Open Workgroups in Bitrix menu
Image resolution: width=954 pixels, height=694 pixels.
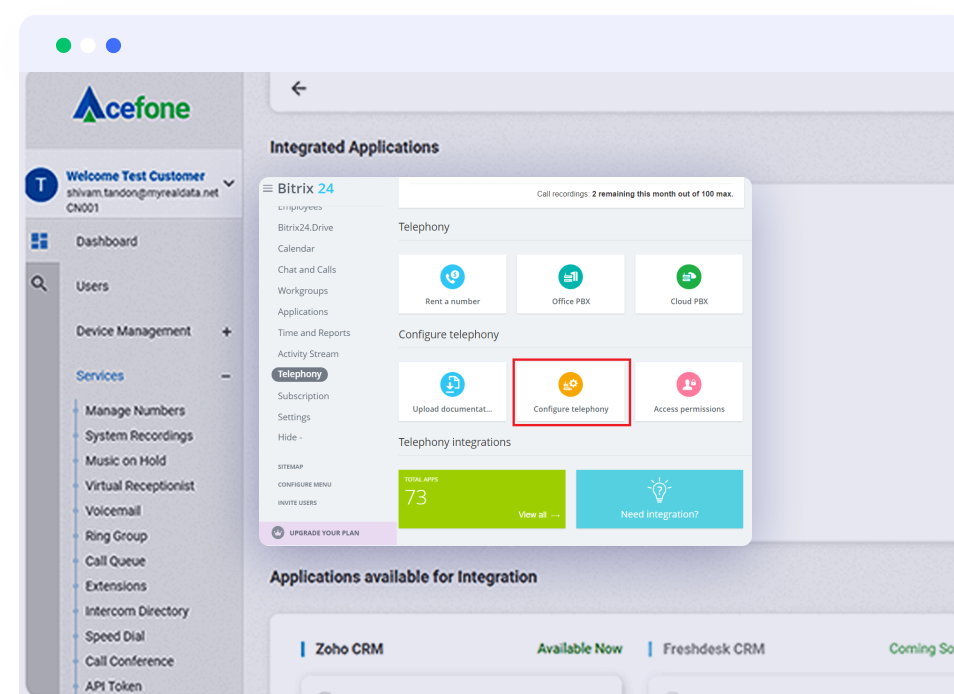coord(303,291)
